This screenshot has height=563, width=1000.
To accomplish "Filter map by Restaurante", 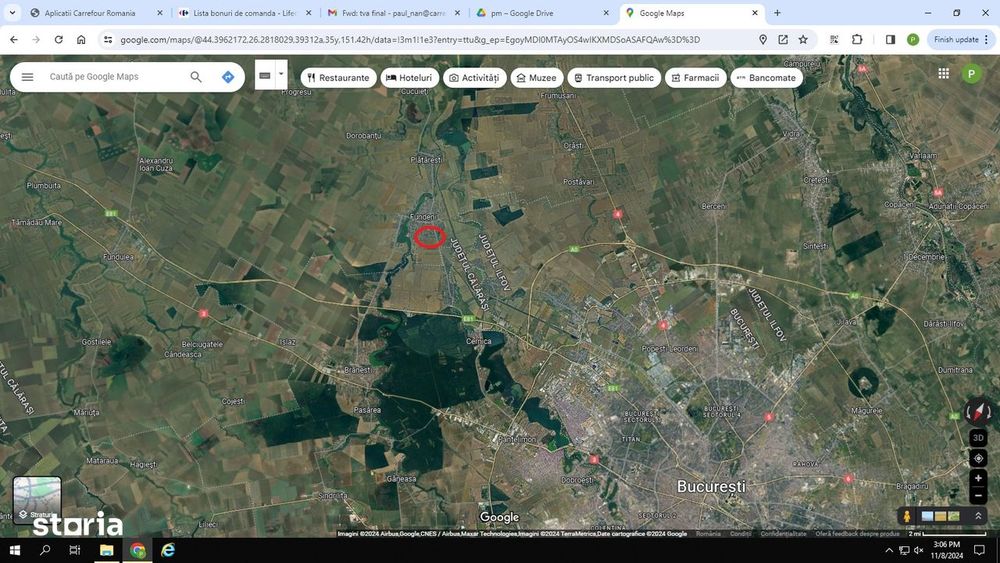I will 338,78.
